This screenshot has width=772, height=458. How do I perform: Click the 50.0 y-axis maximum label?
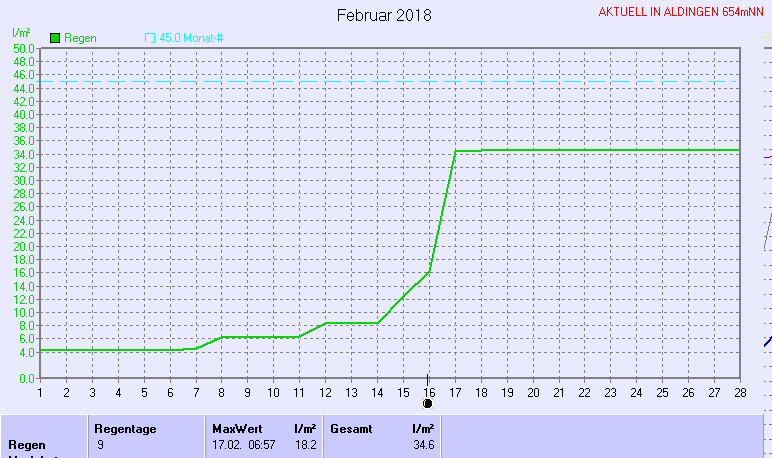24,48
